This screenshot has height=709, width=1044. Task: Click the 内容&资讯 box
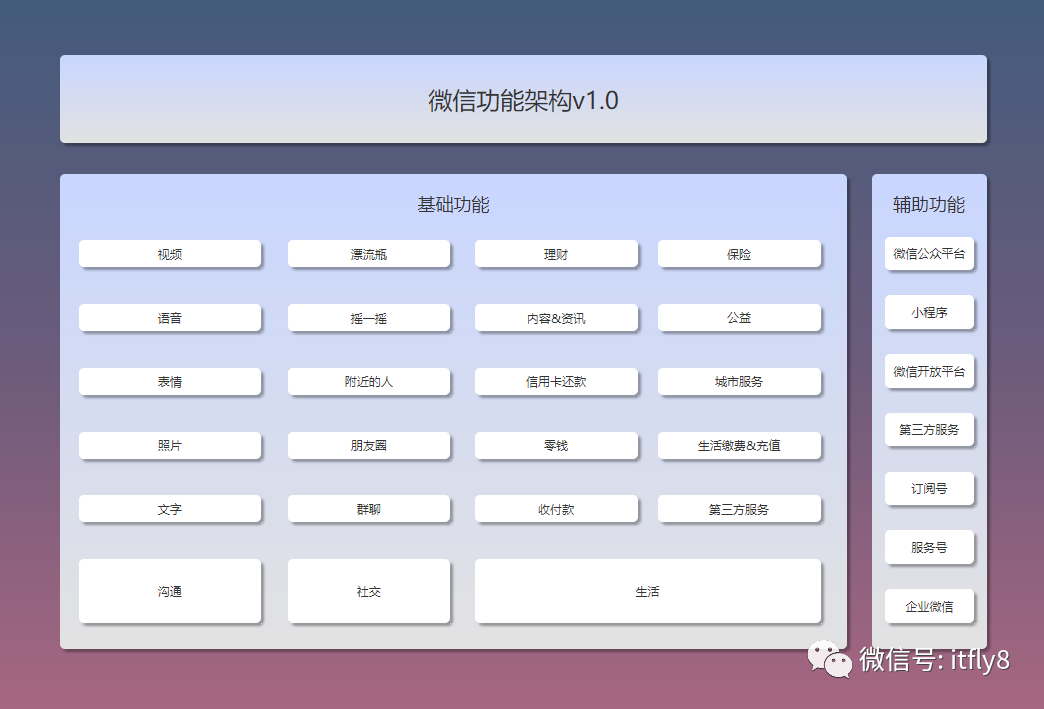tap(556, 318)
